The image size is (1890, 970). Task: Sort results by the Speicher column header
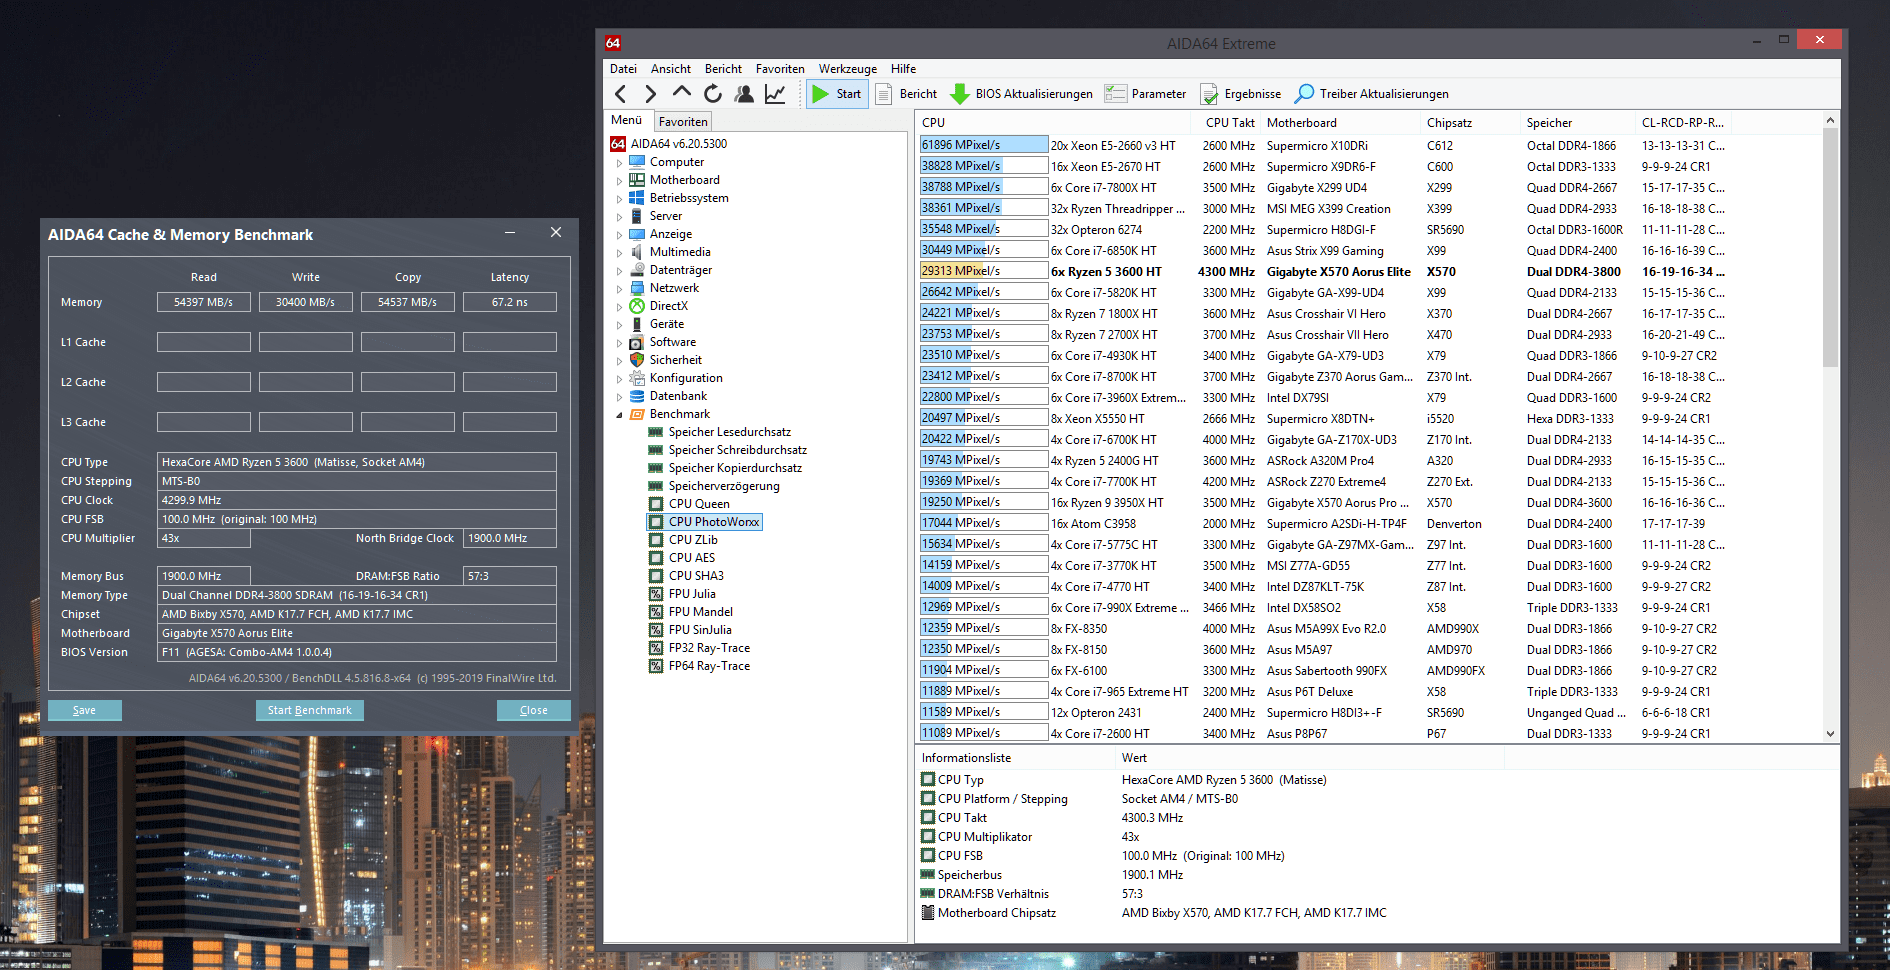coord(1579,123)
